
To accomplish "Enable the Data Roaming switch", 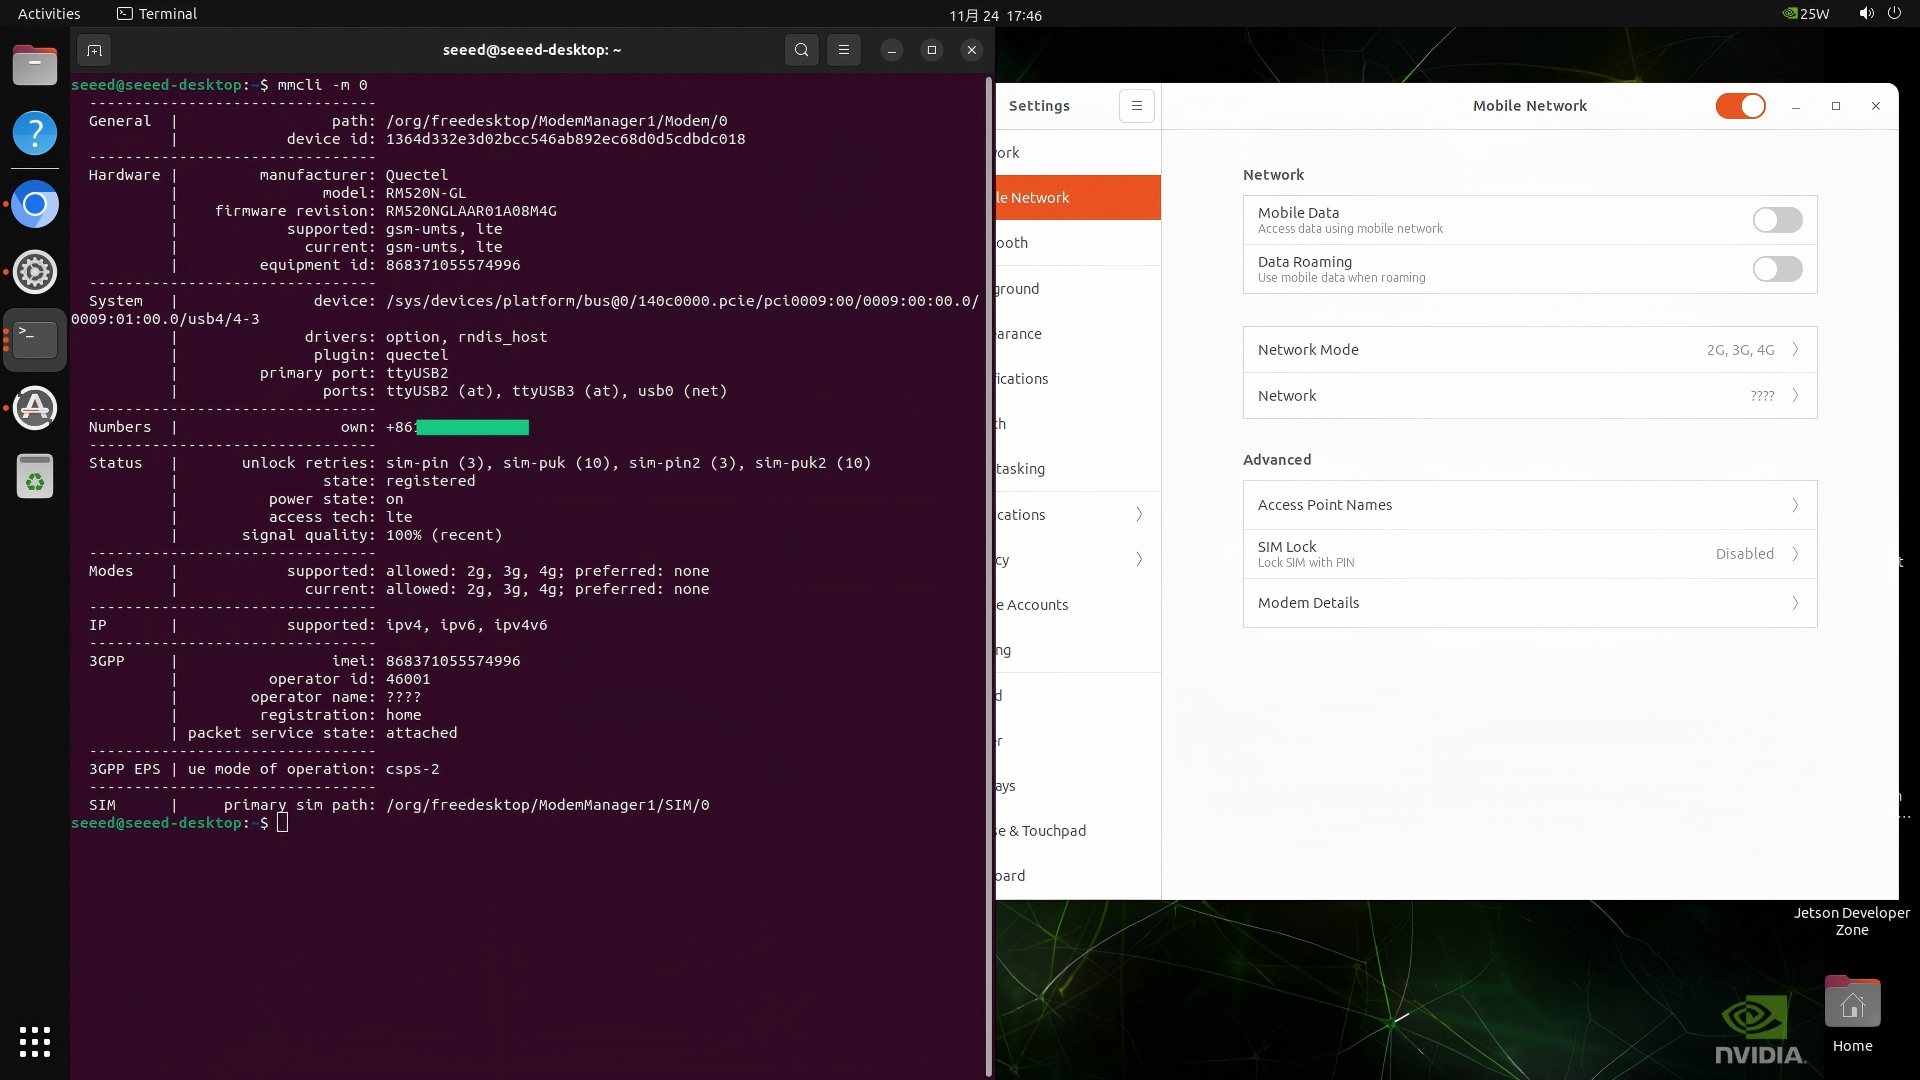I will (x=1777, y=269).
